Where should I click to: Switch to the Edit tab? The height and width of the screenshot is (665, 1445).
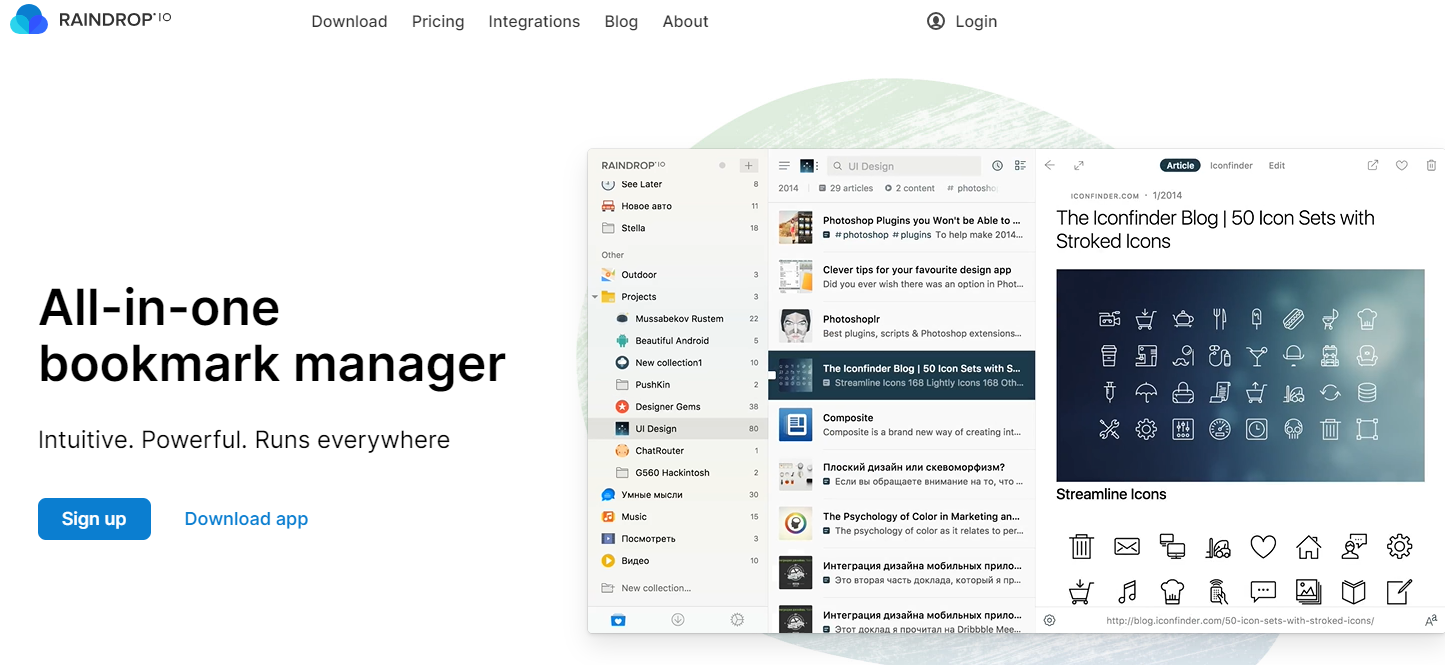(x=1277, y=166)
